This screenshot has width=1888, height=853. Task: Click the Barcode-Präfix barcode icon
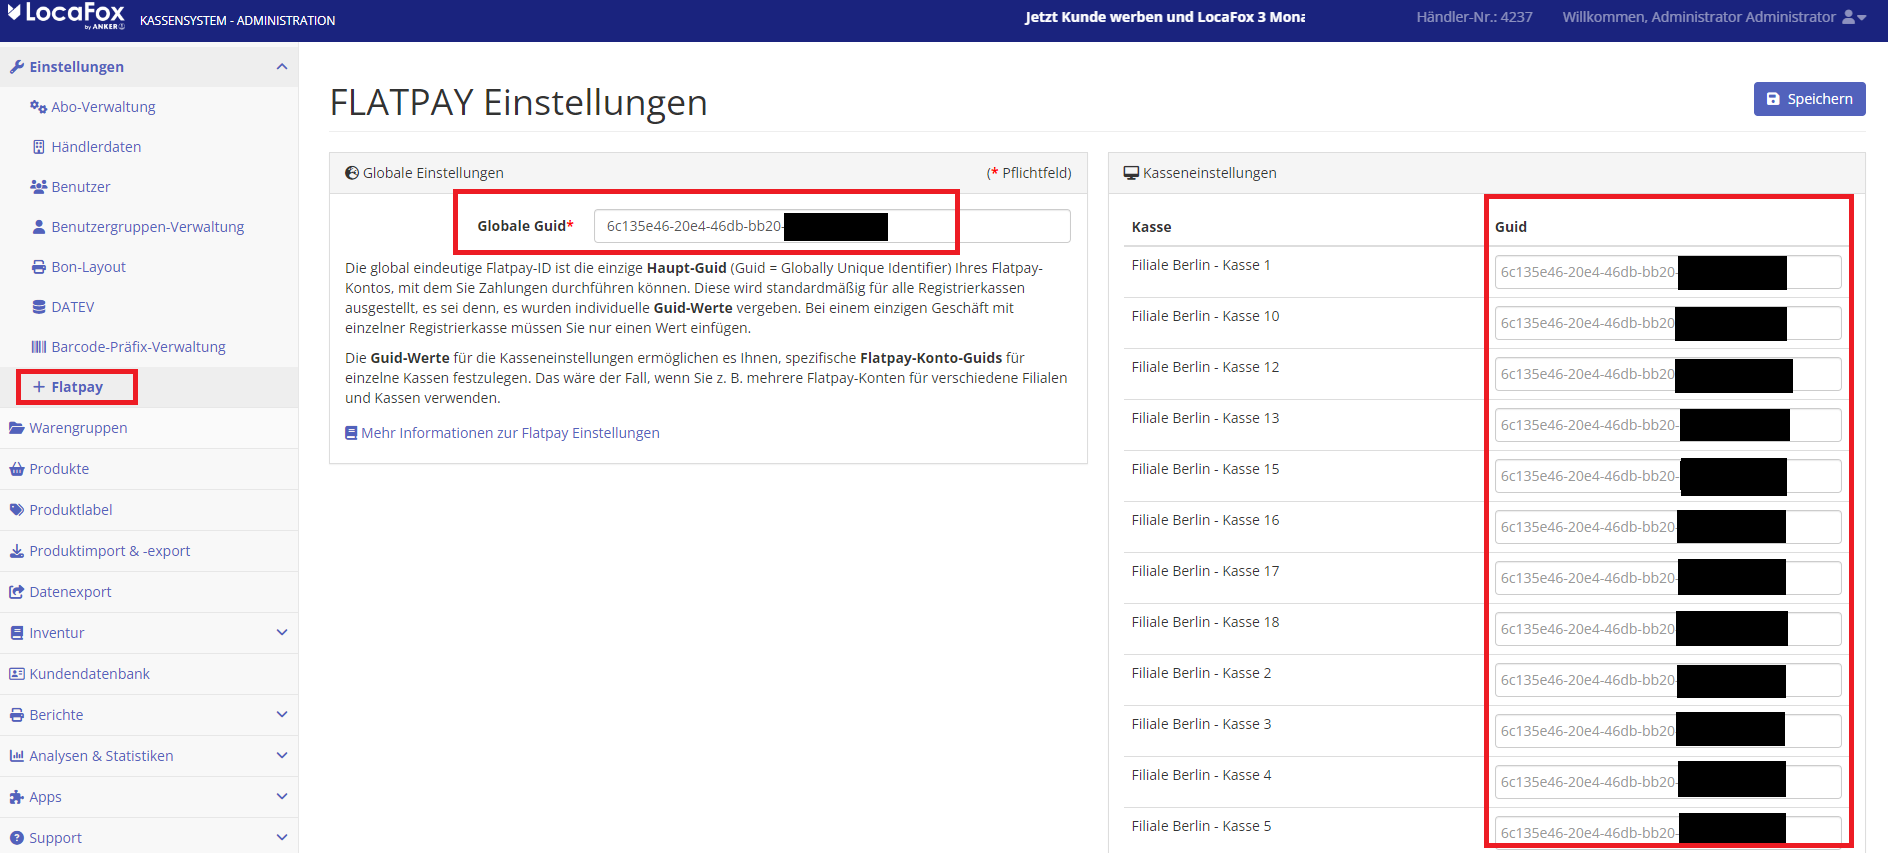(39, 347)
